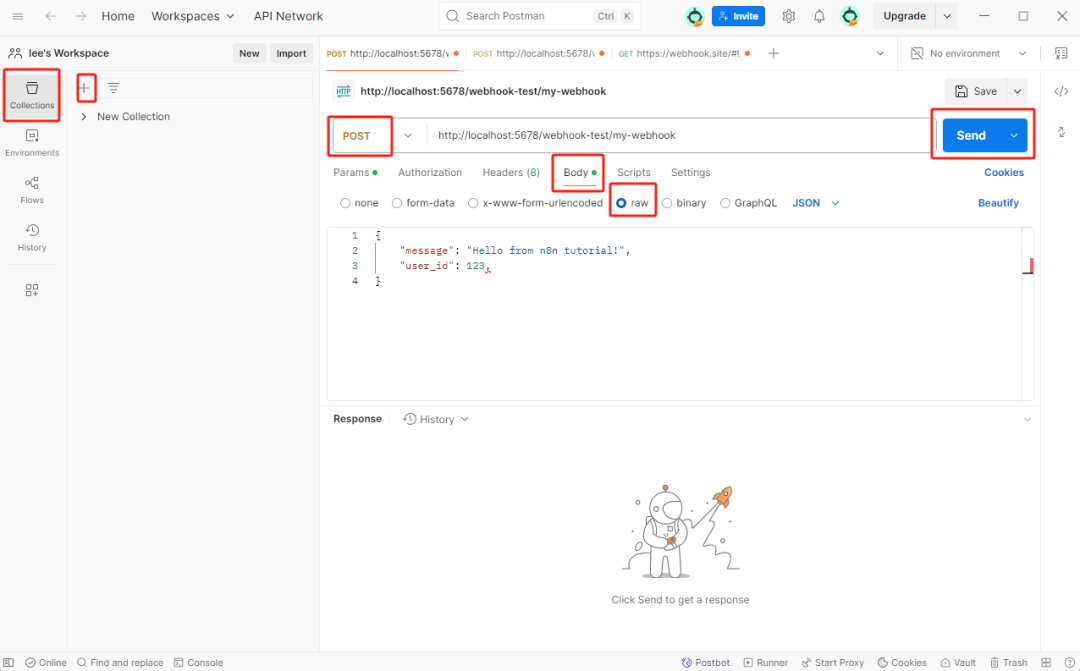Open the tabs overflow chevron
This screenshot has height=671, width=1080.
tap(880, 53)
